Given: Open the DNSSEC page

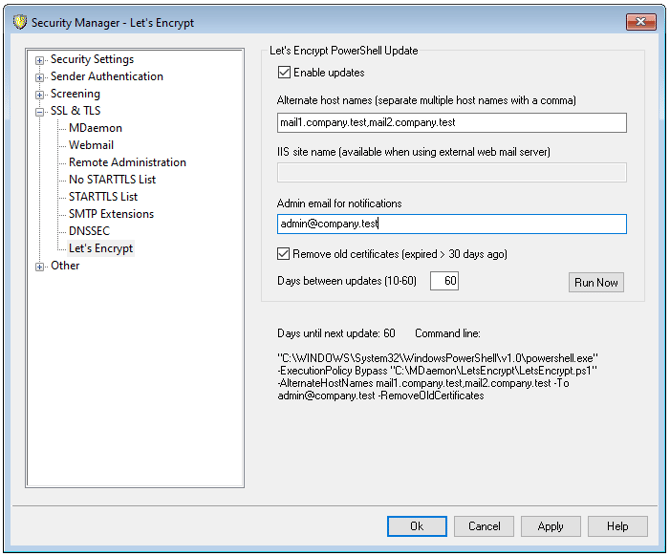Looking at the screenshot, I should coord(89,231).
